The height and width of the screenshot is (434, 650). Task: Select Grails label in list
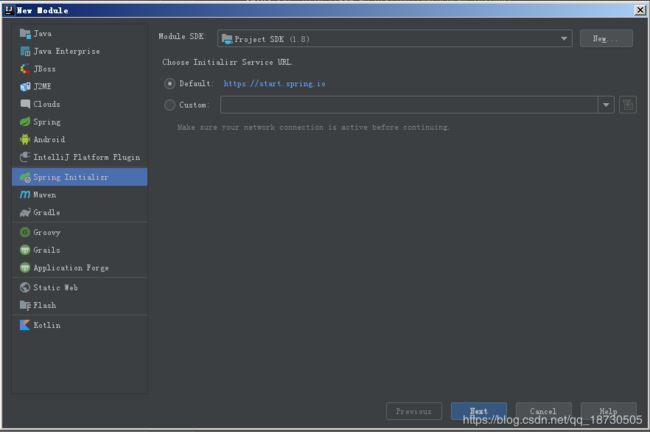pos(46,250)
